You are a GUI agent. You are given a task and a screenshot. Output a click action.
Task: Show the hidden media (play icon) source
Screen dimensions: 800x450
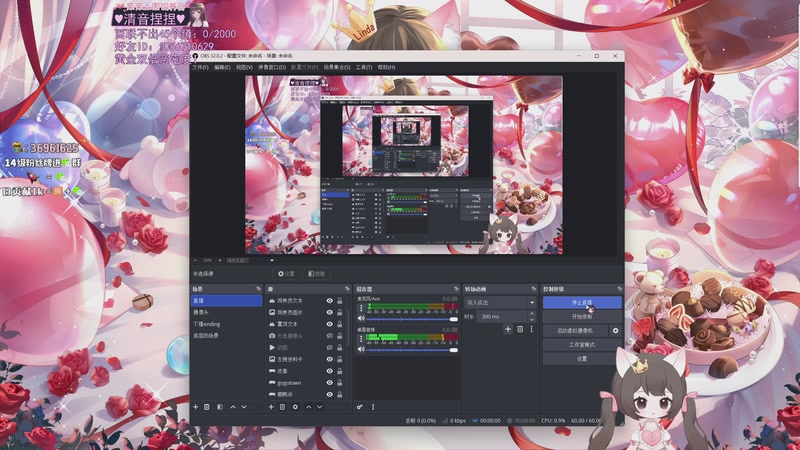click(330, 347)
